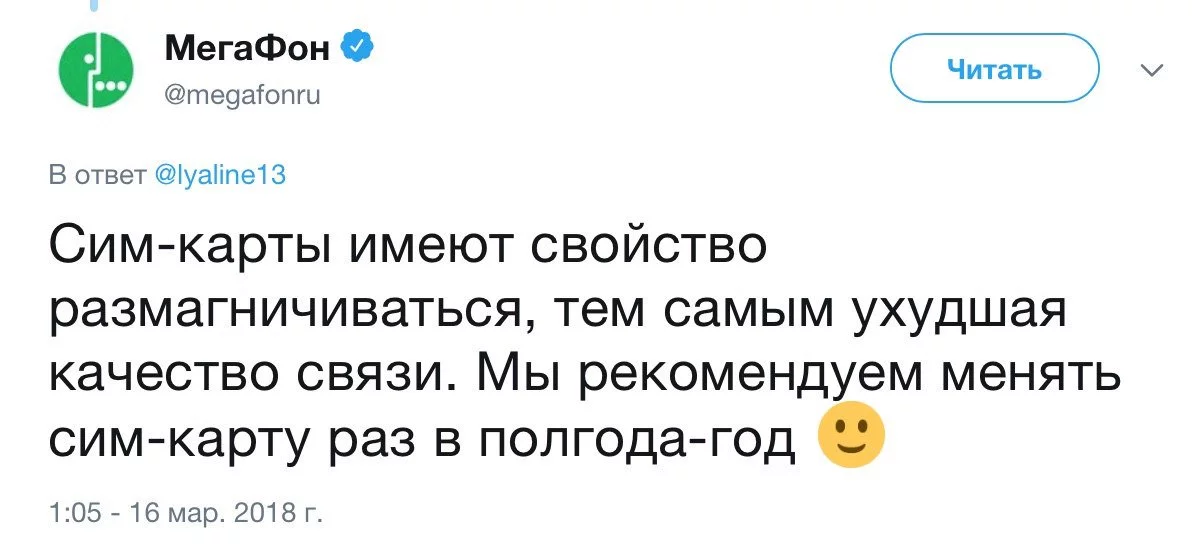Open the МегаФон profile name link
This screenshot has height=546, width=1192.
point(244,46)
